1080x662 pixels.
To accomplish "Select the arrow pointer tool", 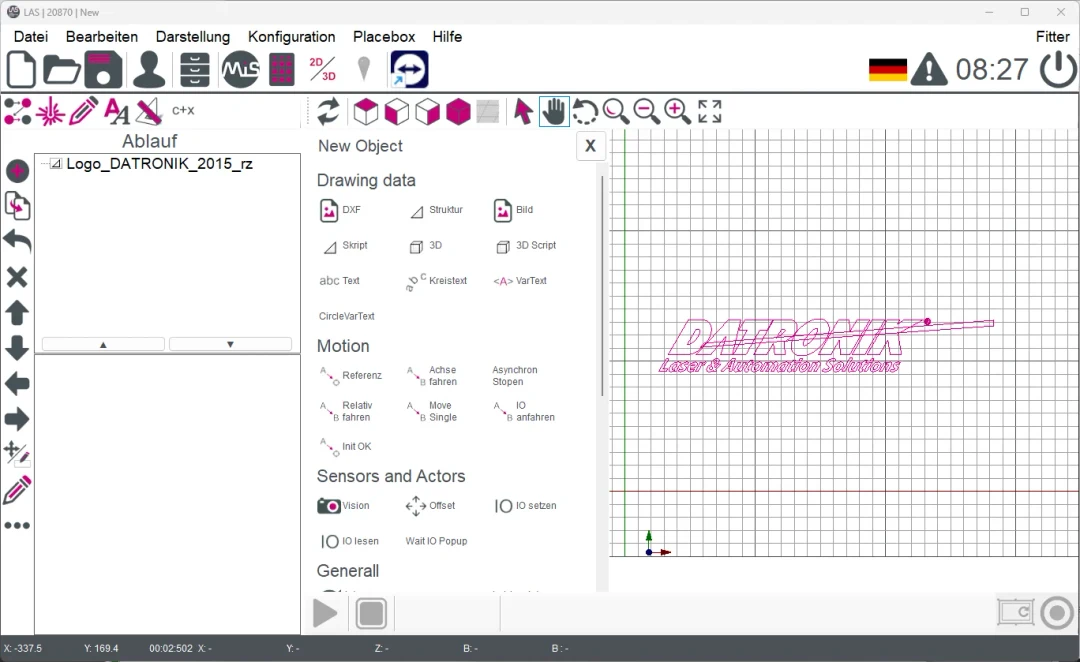I will pyautogui.click(x=523, y=111).
